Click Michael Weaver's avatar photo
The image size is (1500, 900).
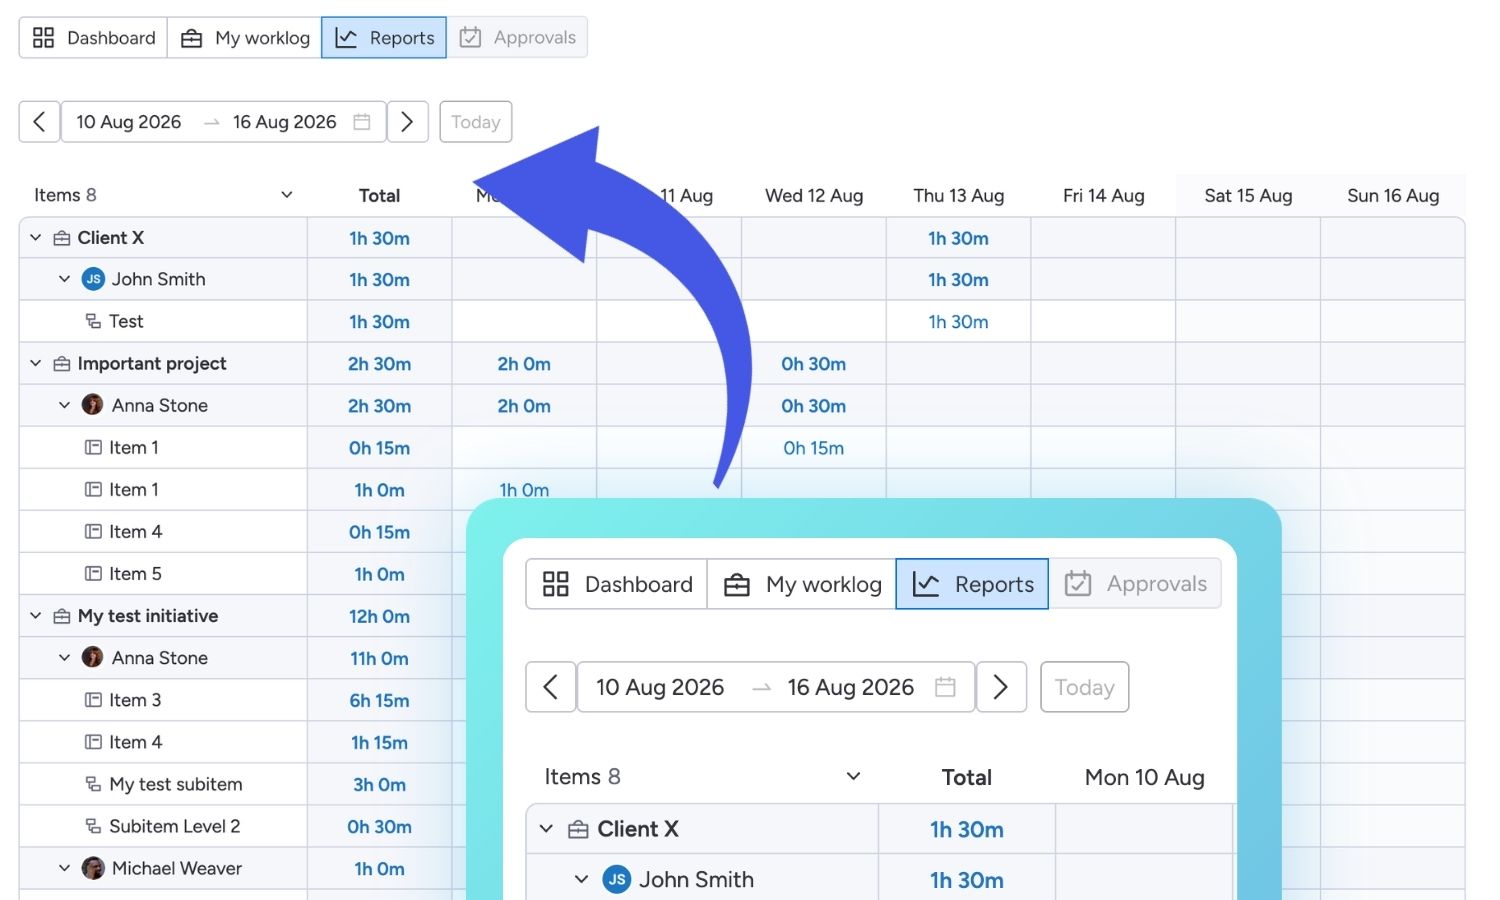pyautogui.click(x=93, y=868)
